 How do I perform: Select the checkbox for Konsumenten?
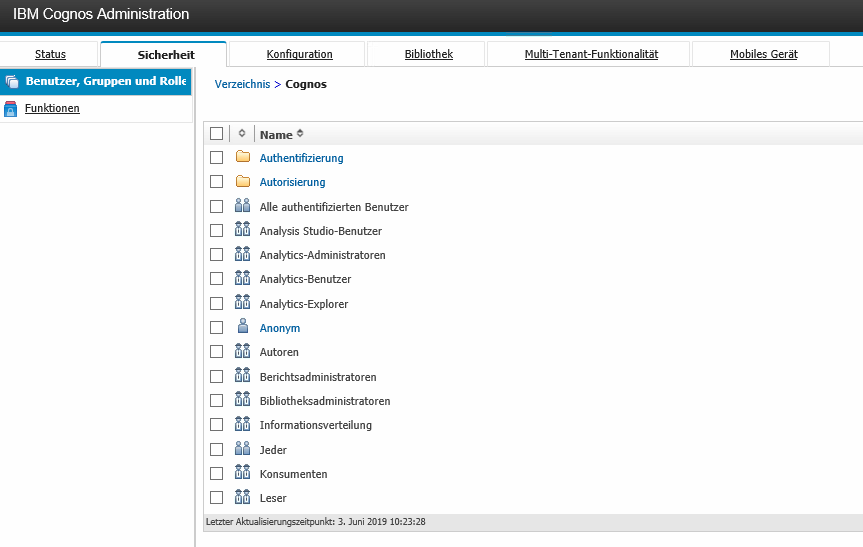click(x=216, y=474)
